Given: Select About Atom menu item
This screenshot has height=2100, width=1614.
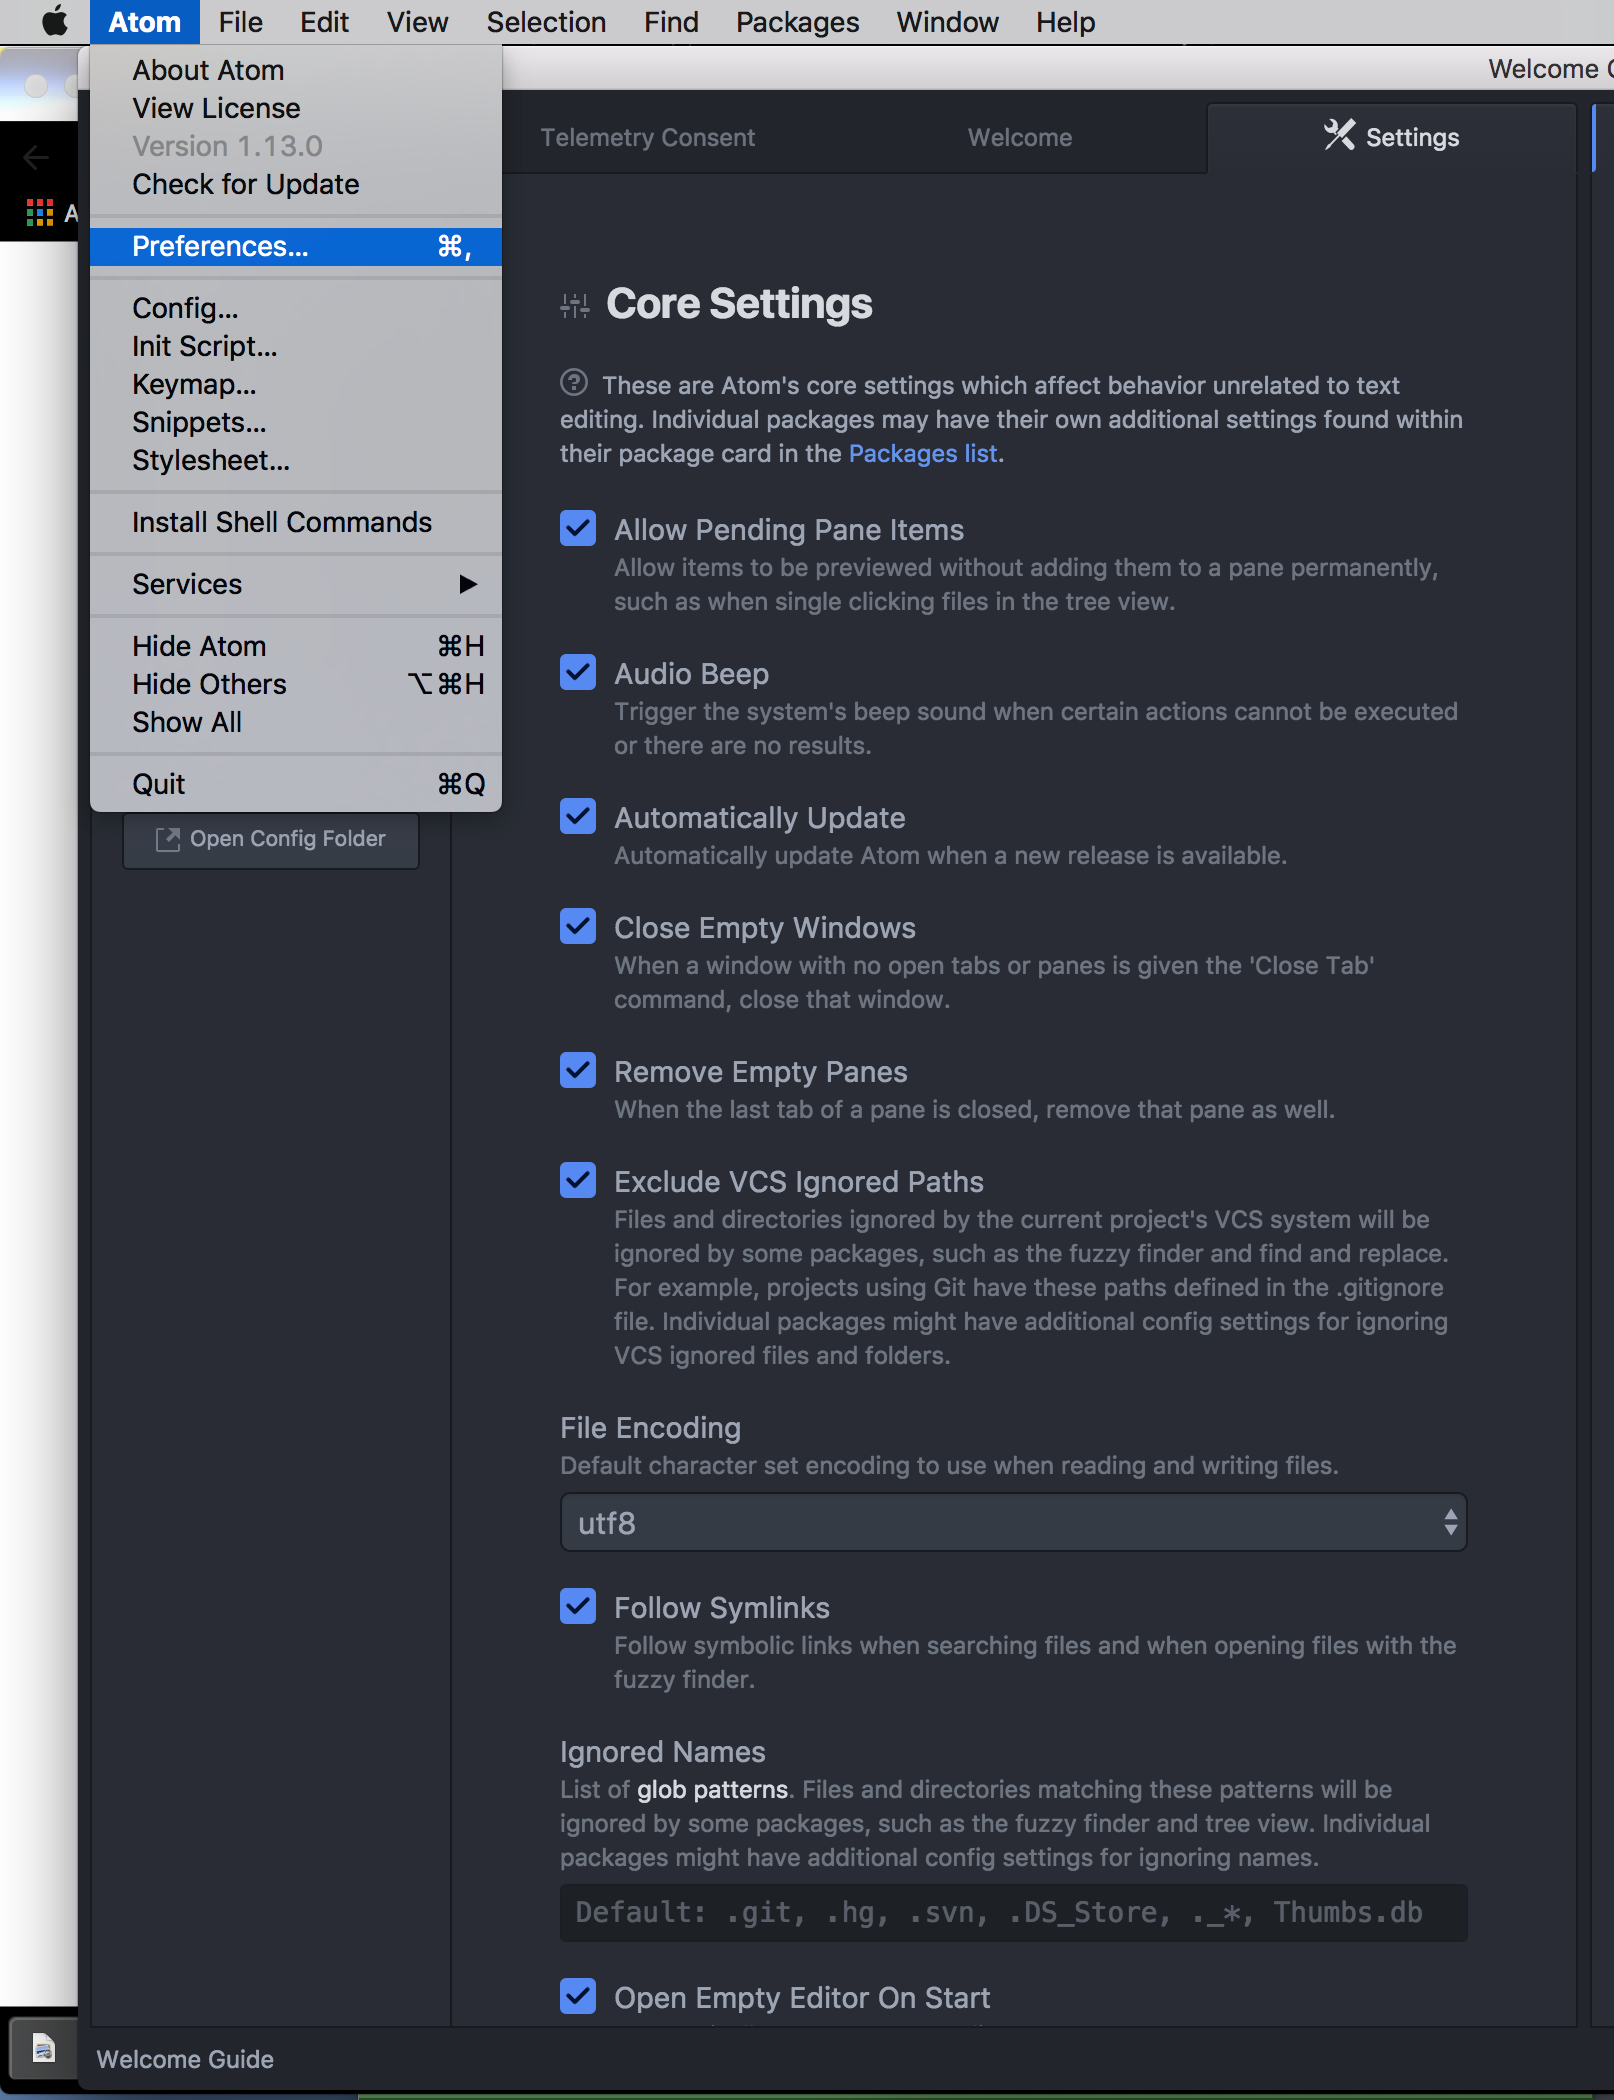Looking at the screenshot, I should coord(296,70).
